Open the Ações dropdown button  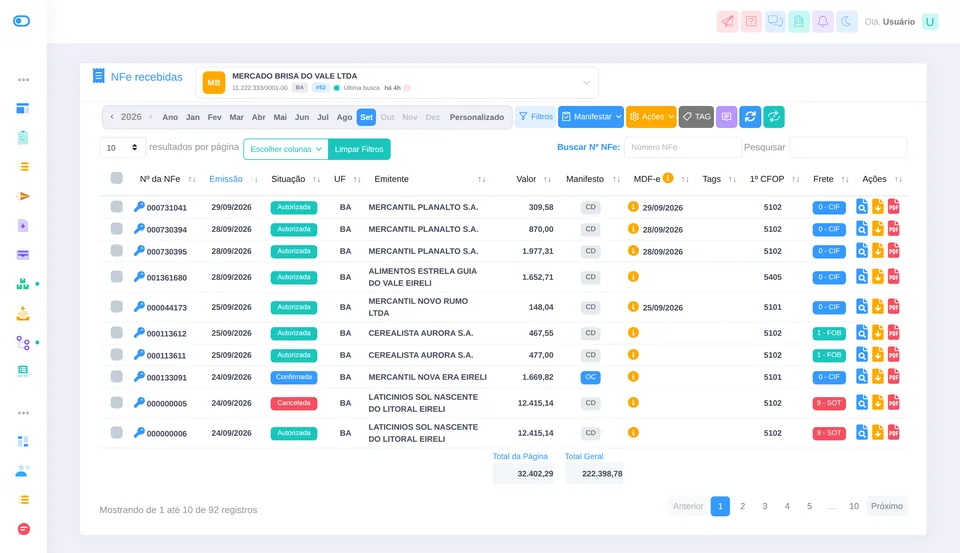651,116
